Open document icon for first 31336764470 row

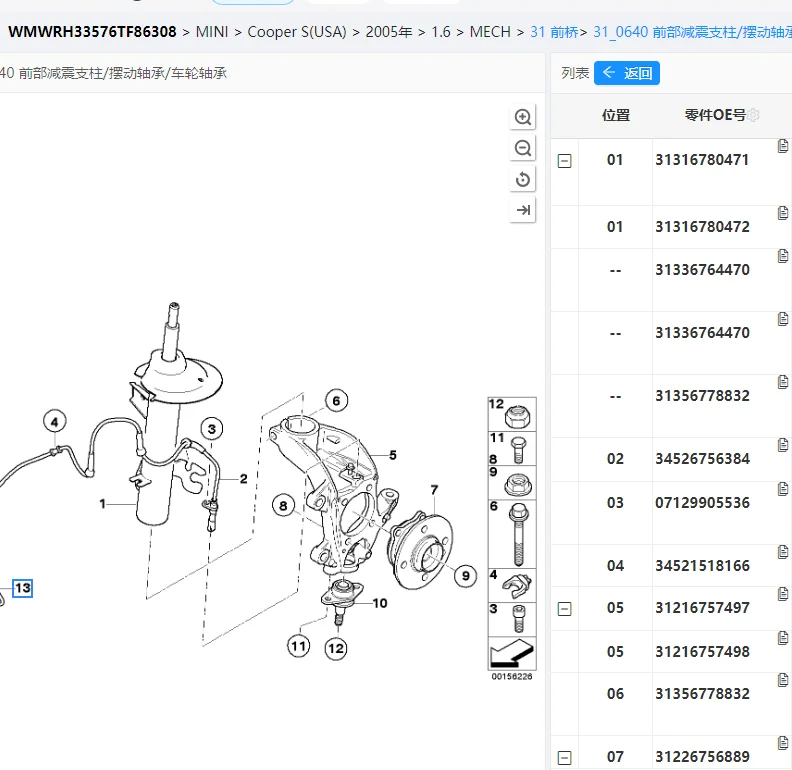tap(783, 256)
